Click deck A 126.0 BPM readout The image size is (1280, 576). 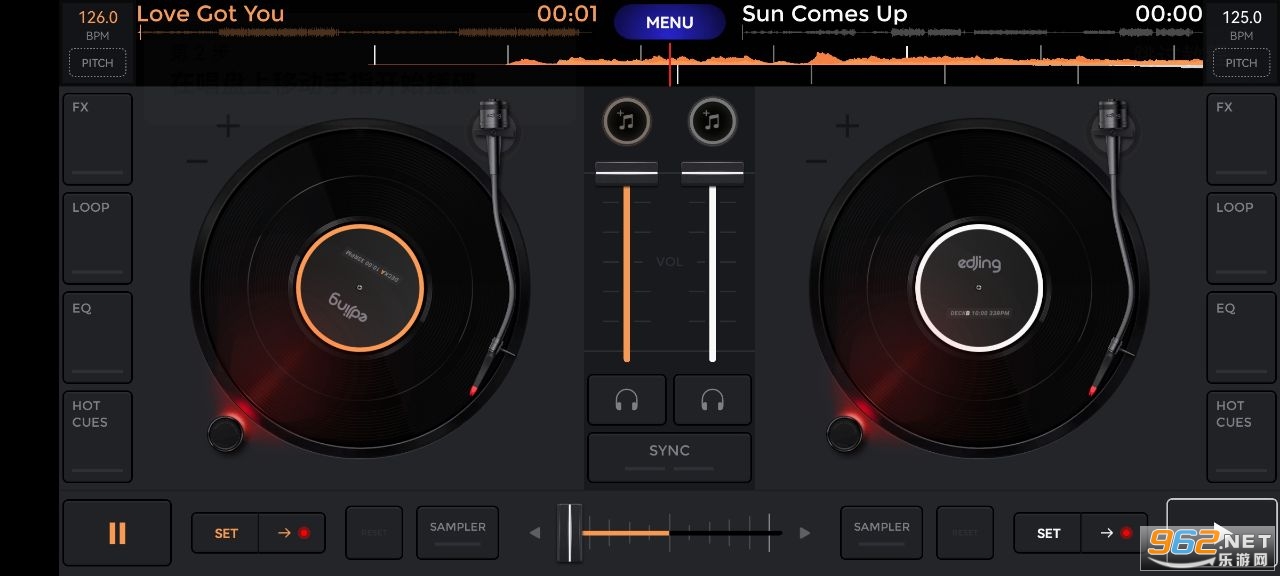pos(97,18)
